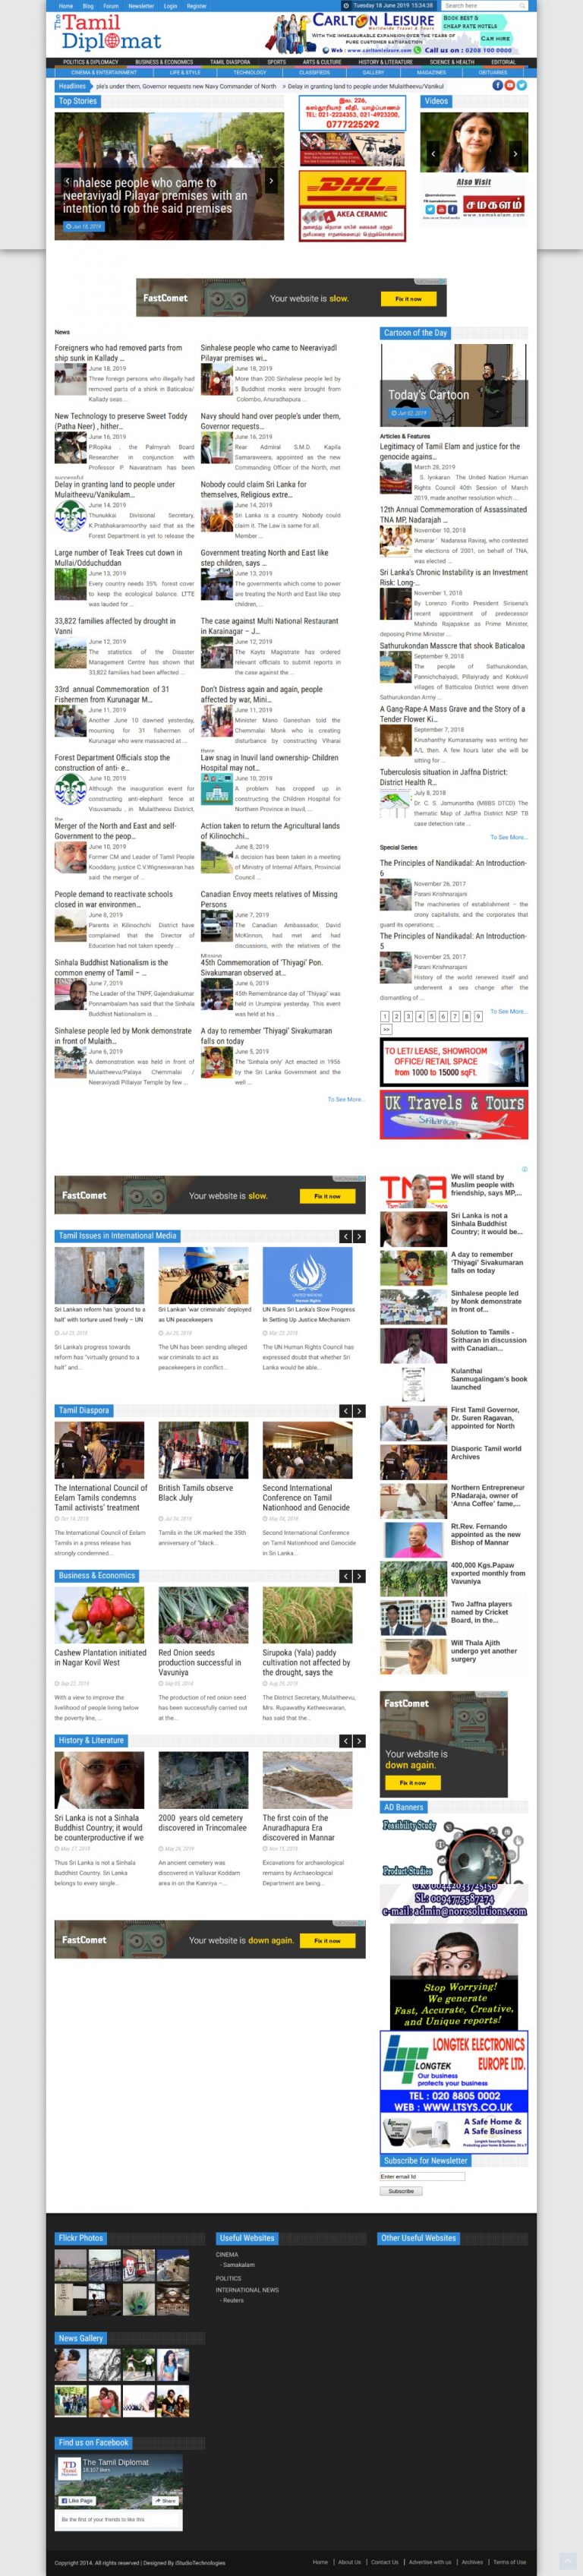Open Samakalam link under Useful Websites
583x2576 pixels.
tap(238, 2264)
